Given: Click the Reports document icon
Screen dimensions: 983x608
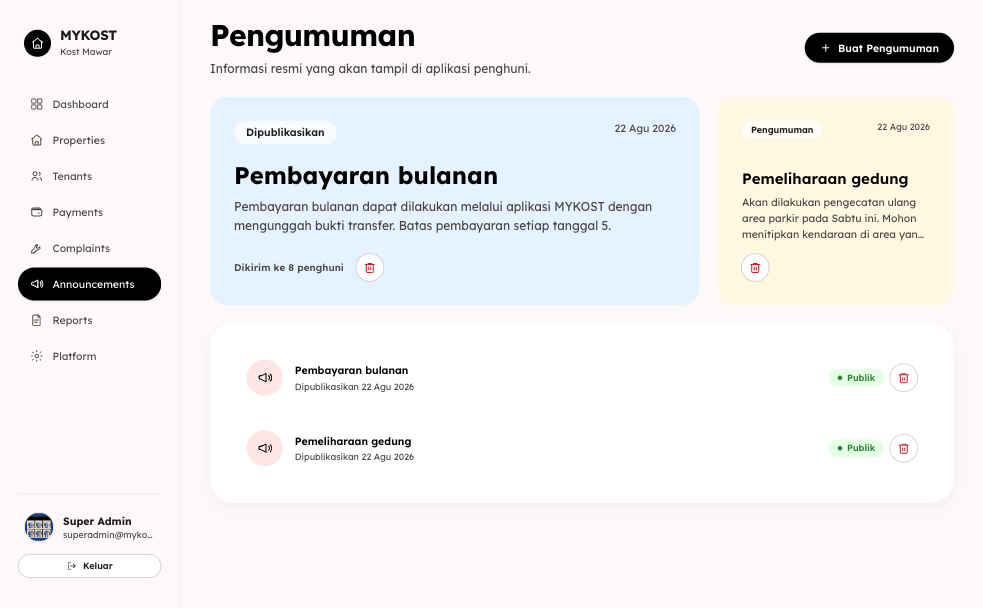Looking at the screenshot, I should coord(37,320).
